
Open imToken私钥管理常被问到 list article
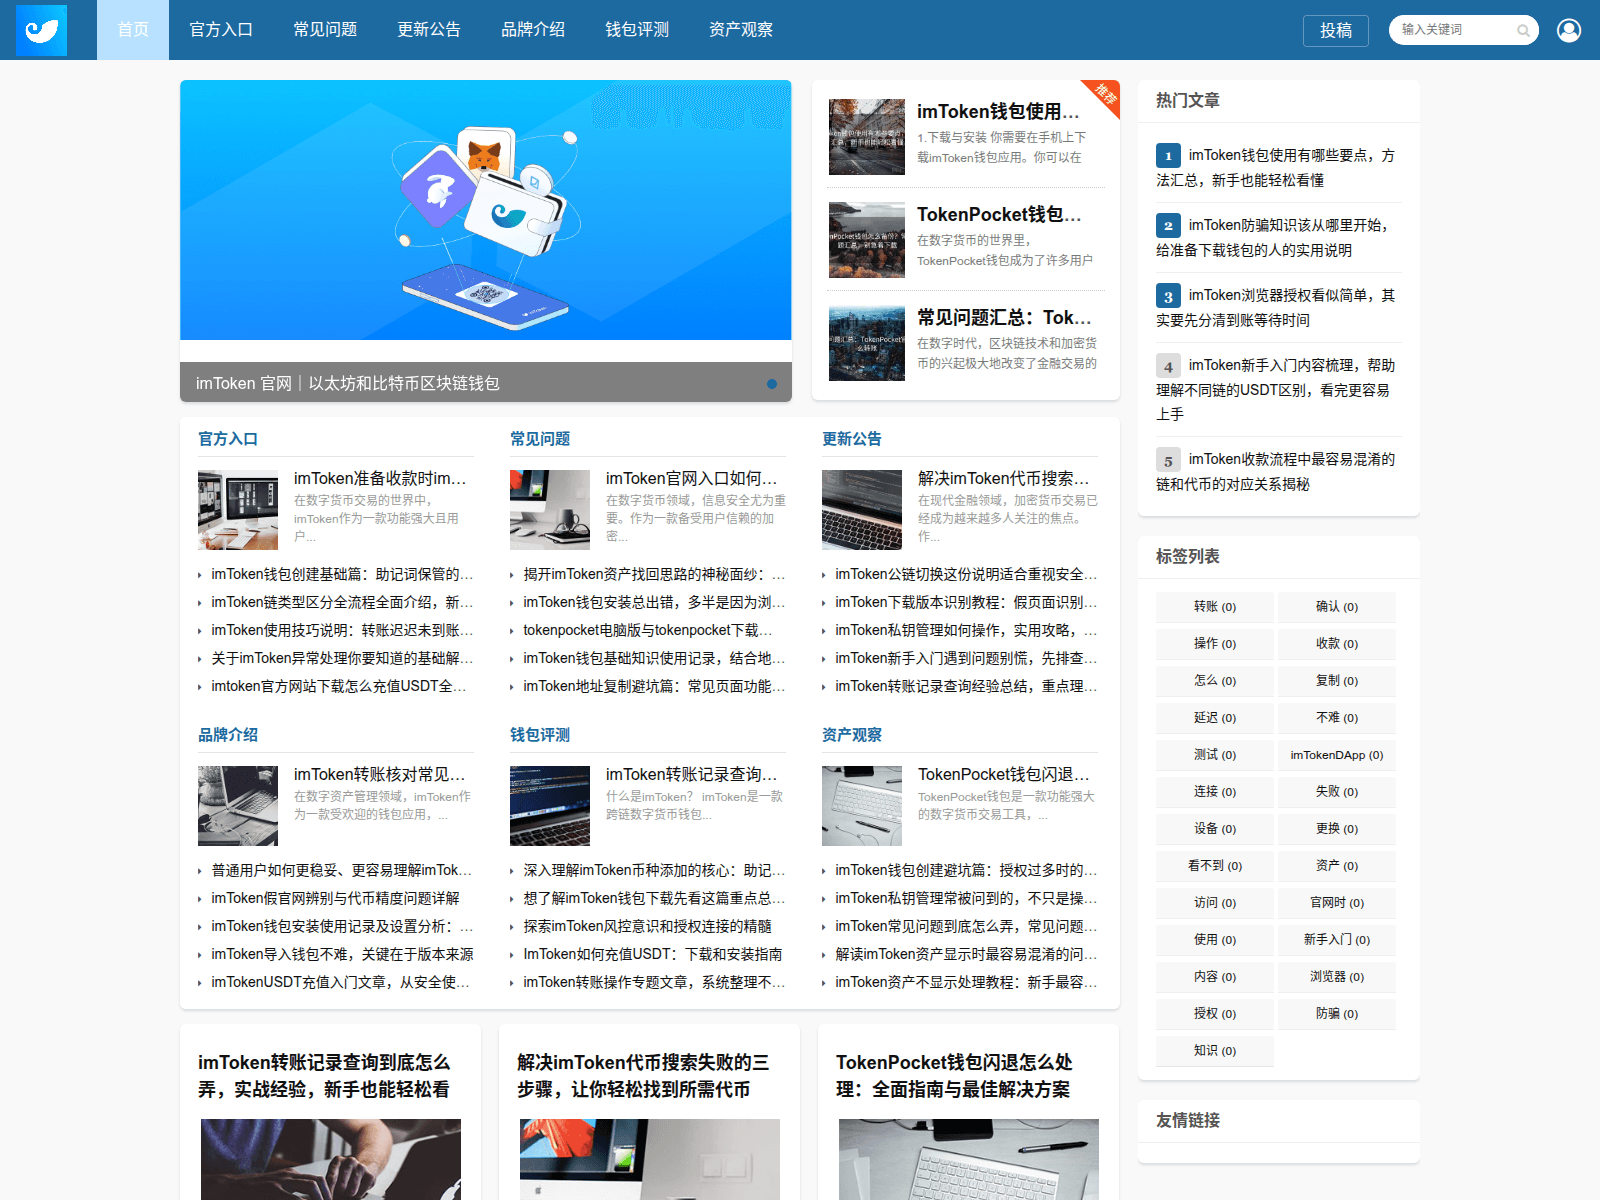click(x=966, y=898)
